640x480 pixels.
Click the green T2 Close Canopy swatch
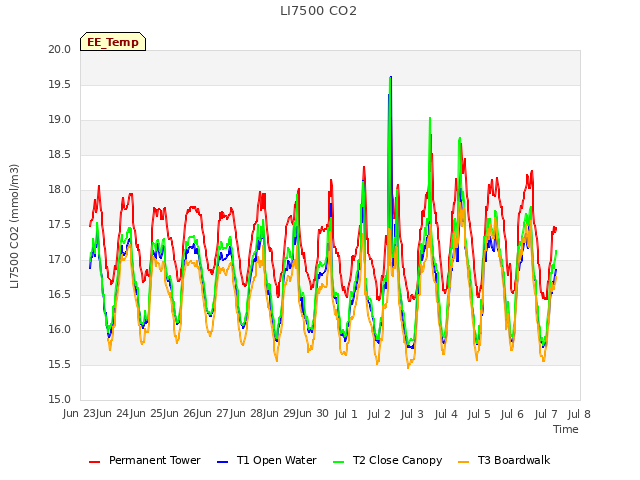[338, 462]
